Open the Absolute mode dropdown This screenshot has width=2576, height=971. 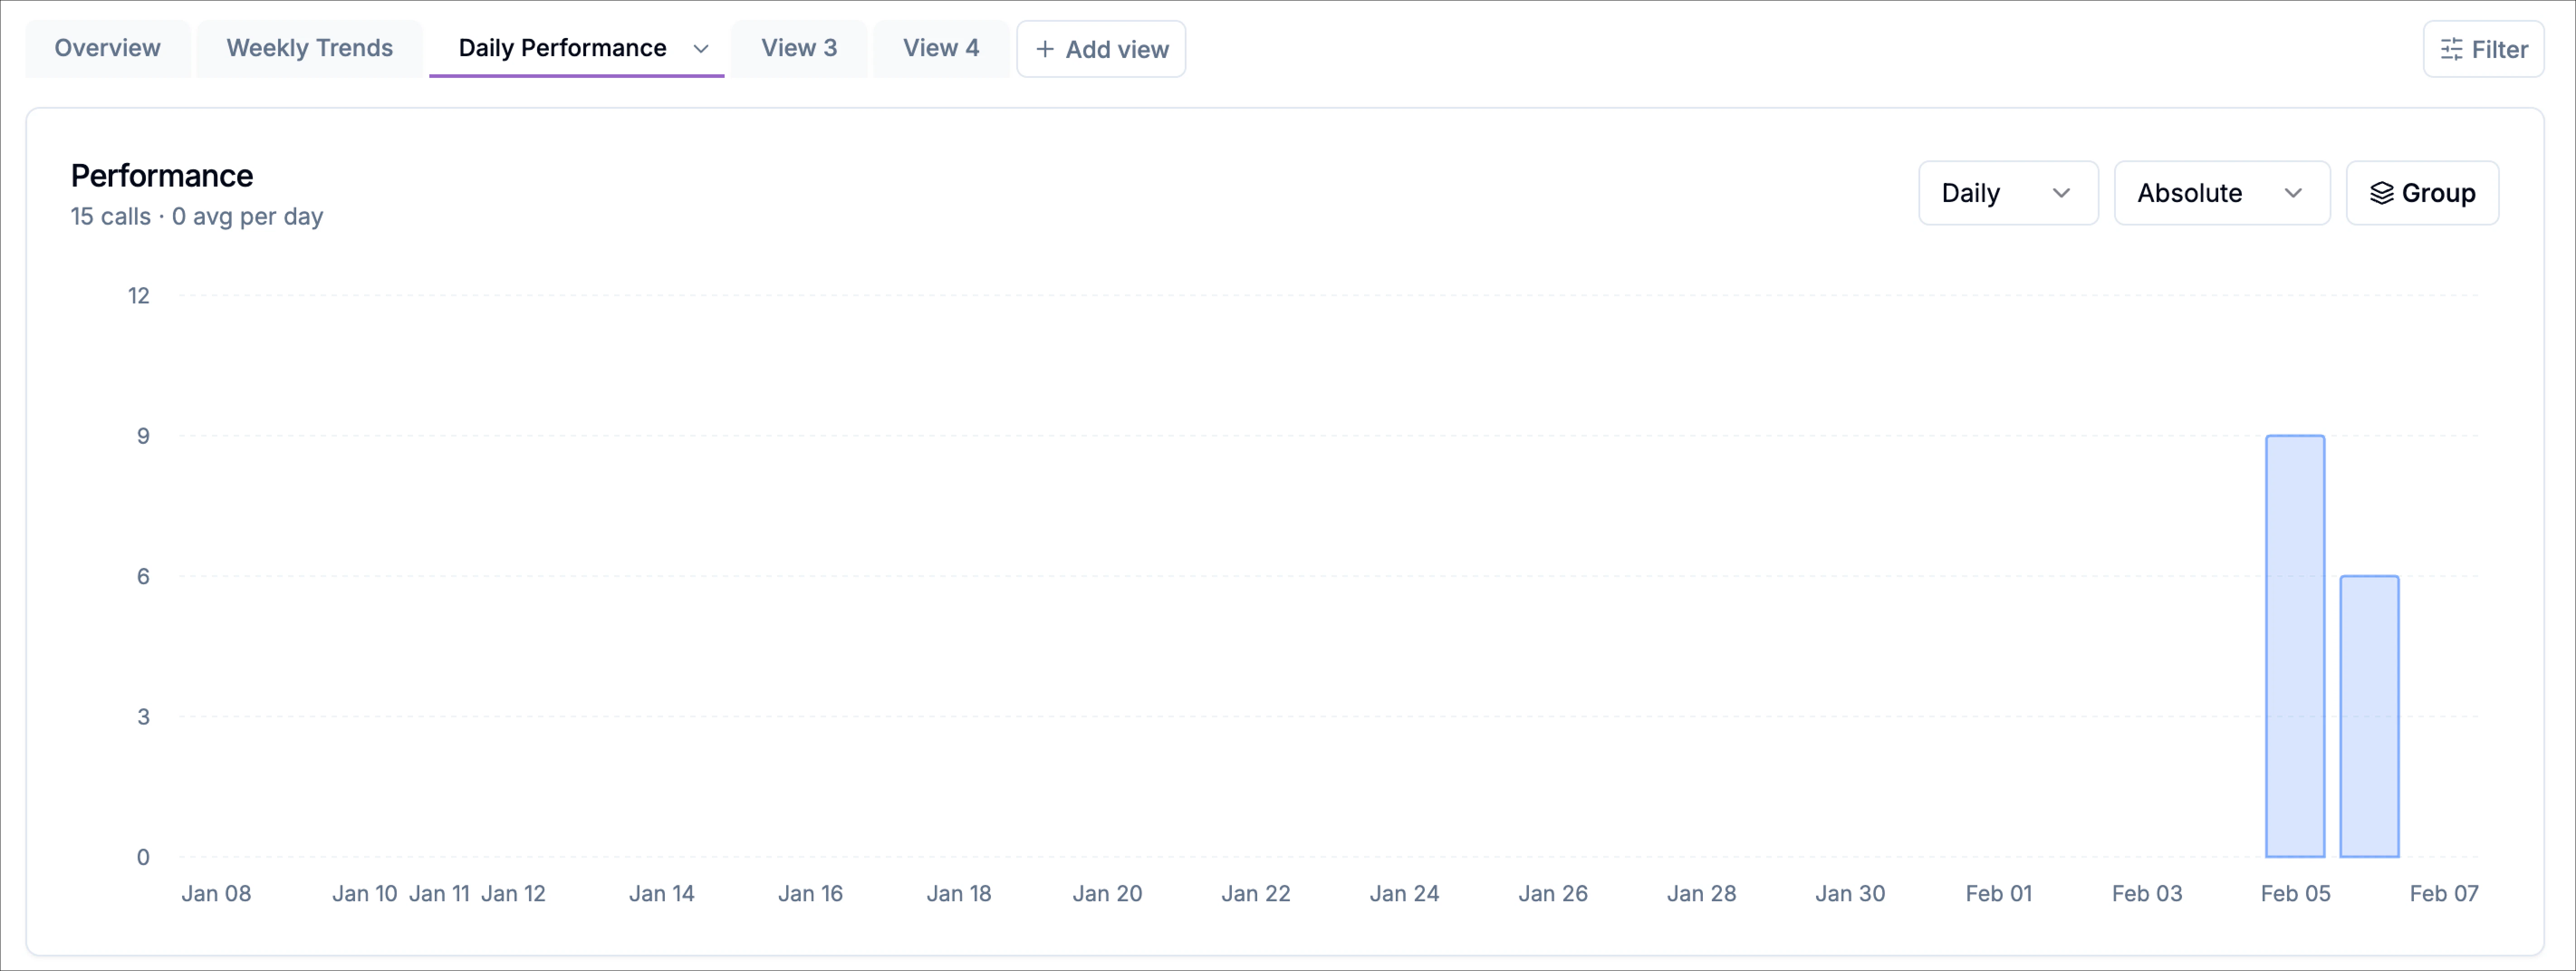pyautogui.click(x=2221, y=193)
